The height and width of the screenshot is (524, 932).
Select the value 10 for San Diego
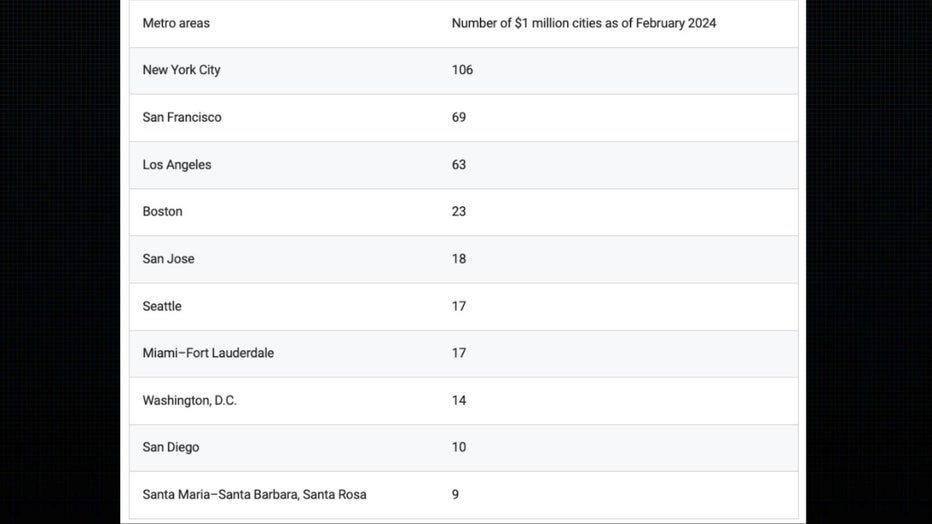tap(459, 447)
